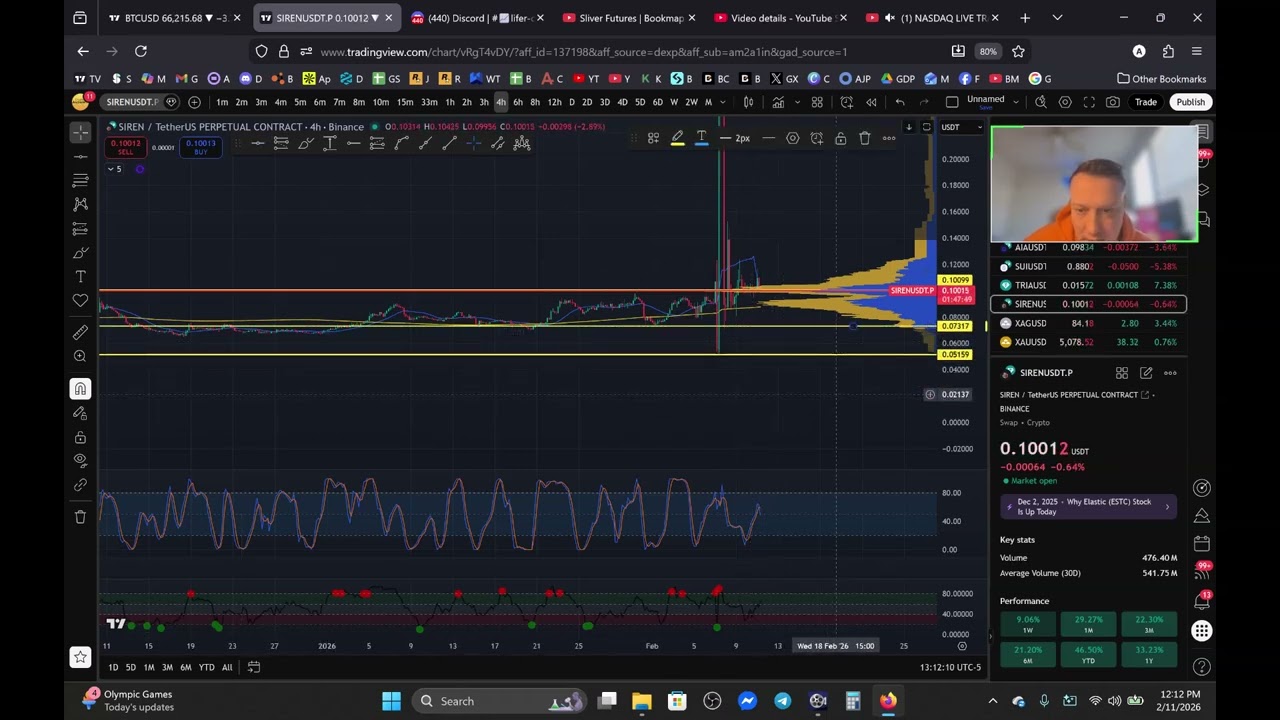This screenshot has width=1280, height=720.
Task: Open the heart icons tool in left sidebar
Action: click(x=80, y=301)
